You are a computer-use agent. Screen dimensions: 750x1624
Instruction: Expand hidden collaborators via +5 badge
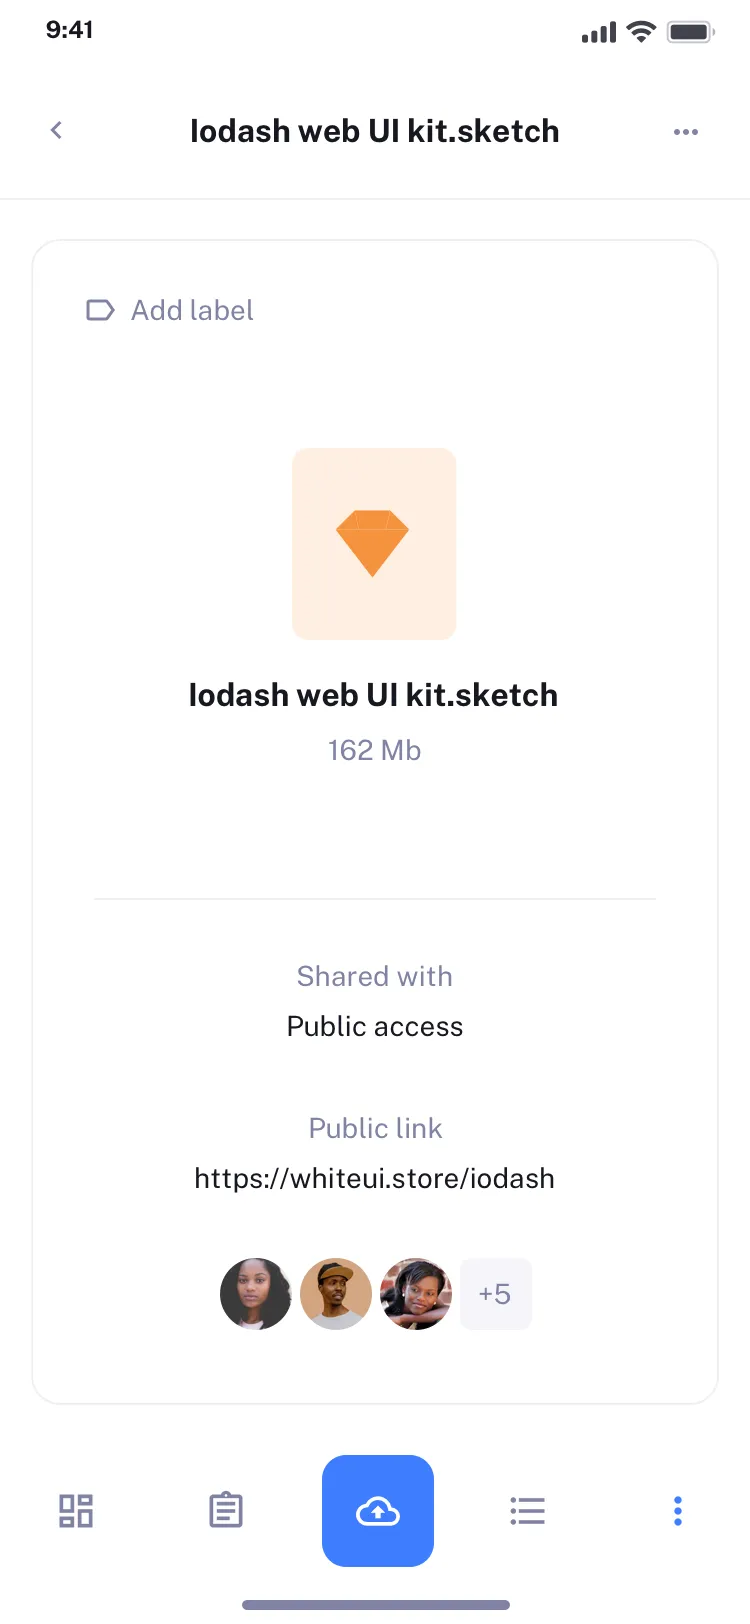coord(495,1293)
